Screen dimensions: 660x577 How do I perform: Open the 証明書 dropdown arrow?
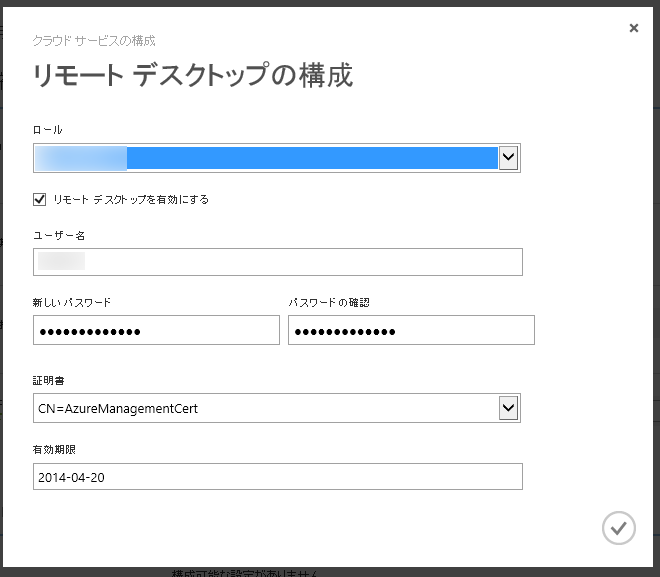click(x=508, y=408)
